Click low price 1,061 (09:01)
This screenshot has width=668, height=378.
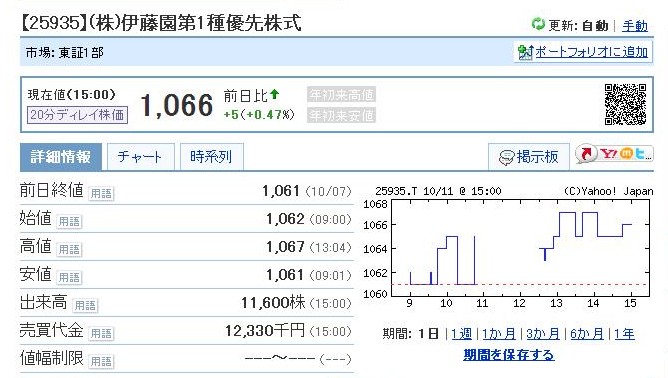(x=308, y=275)
